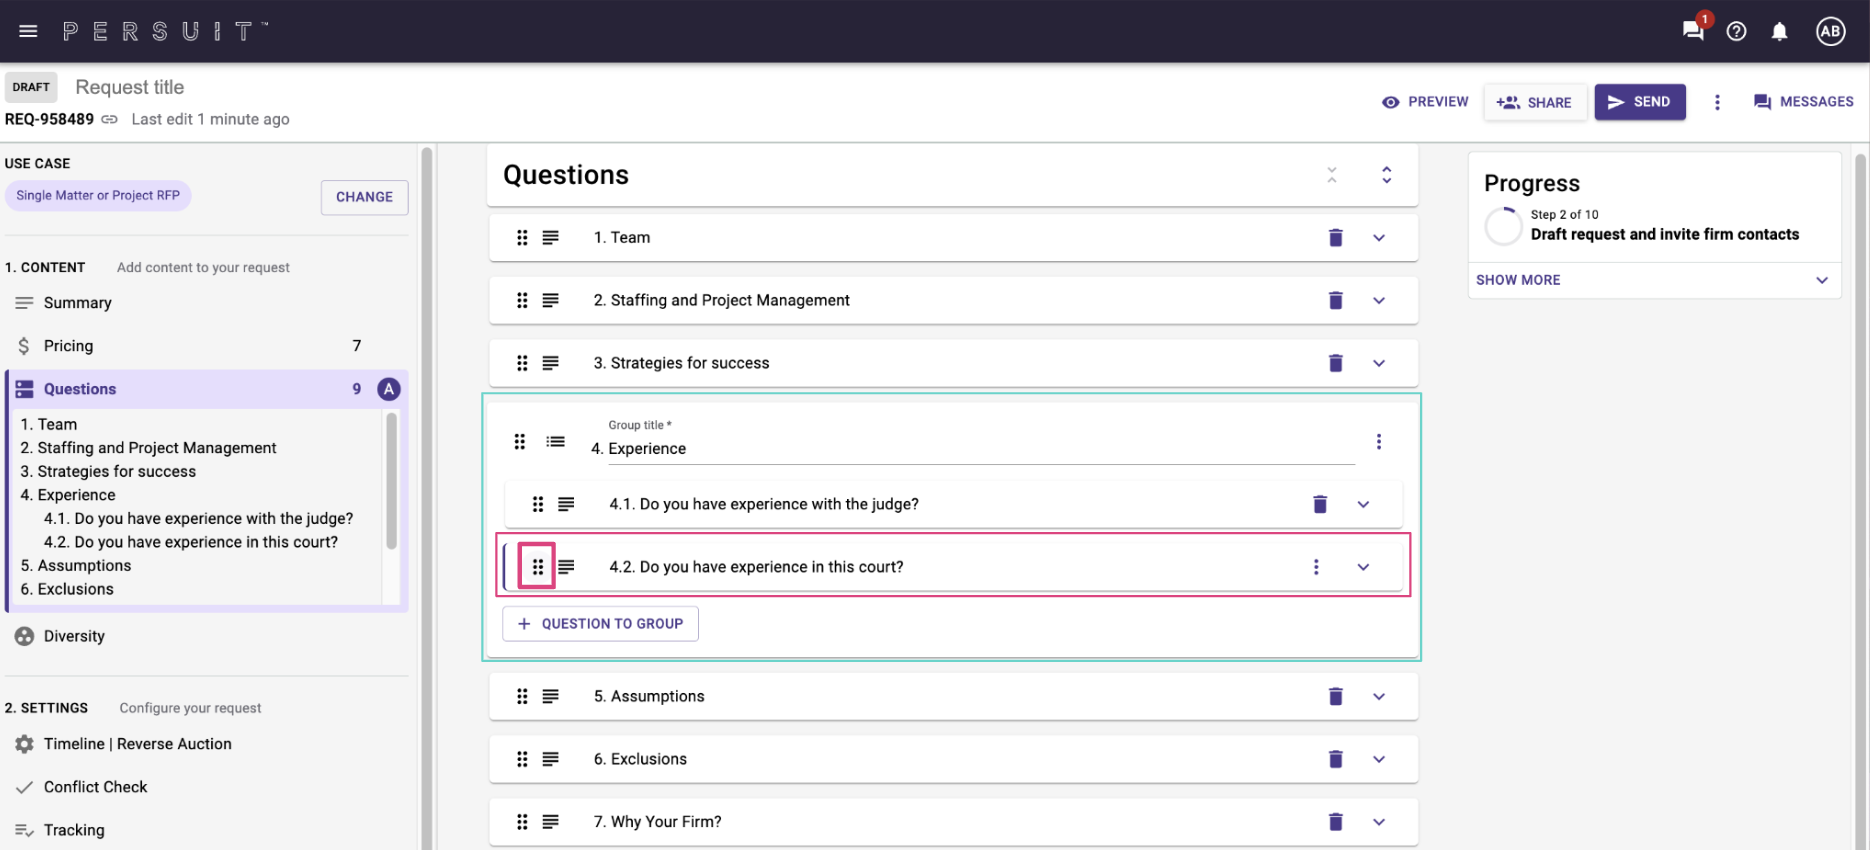
Task: Jump to 6. Exclusions in sidebar outline
Action: pos(67,589)
